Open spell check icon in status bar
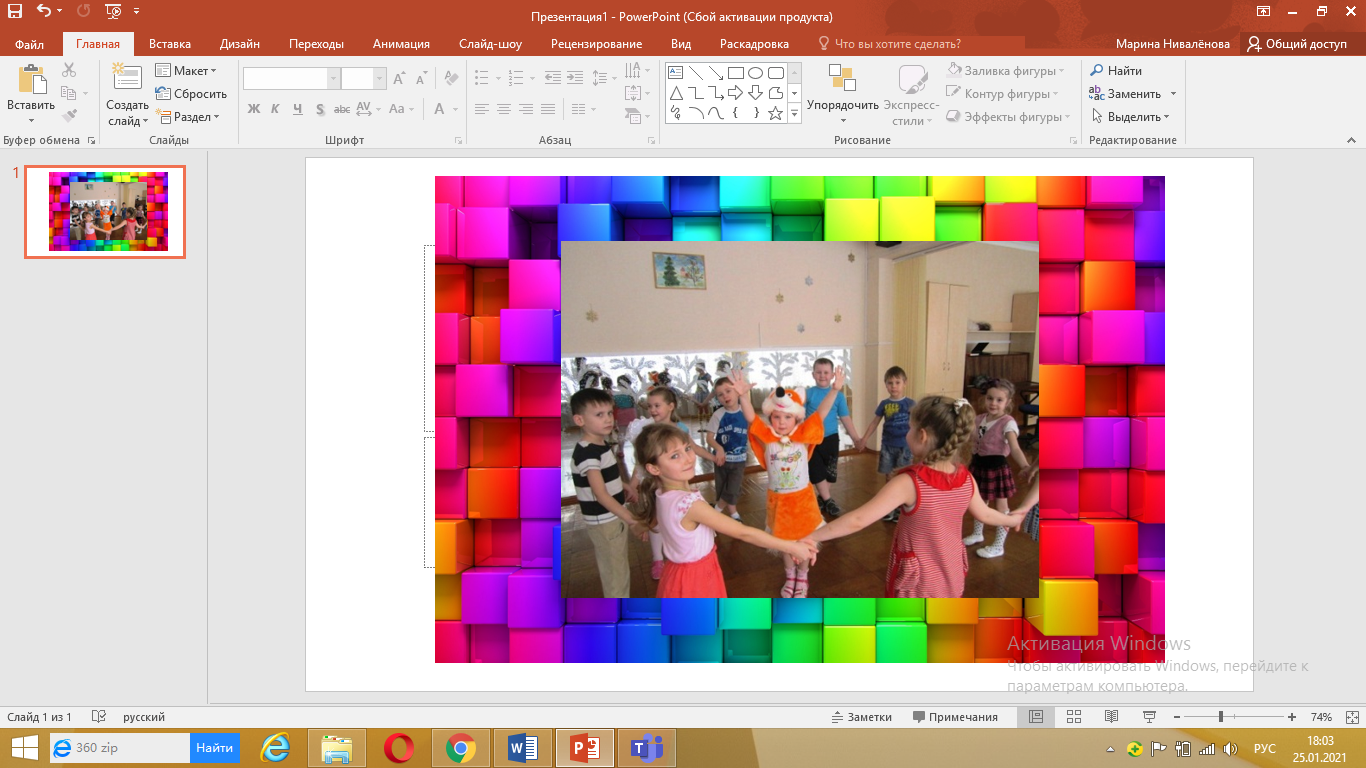1366x768 pixels. click(99, 717)
